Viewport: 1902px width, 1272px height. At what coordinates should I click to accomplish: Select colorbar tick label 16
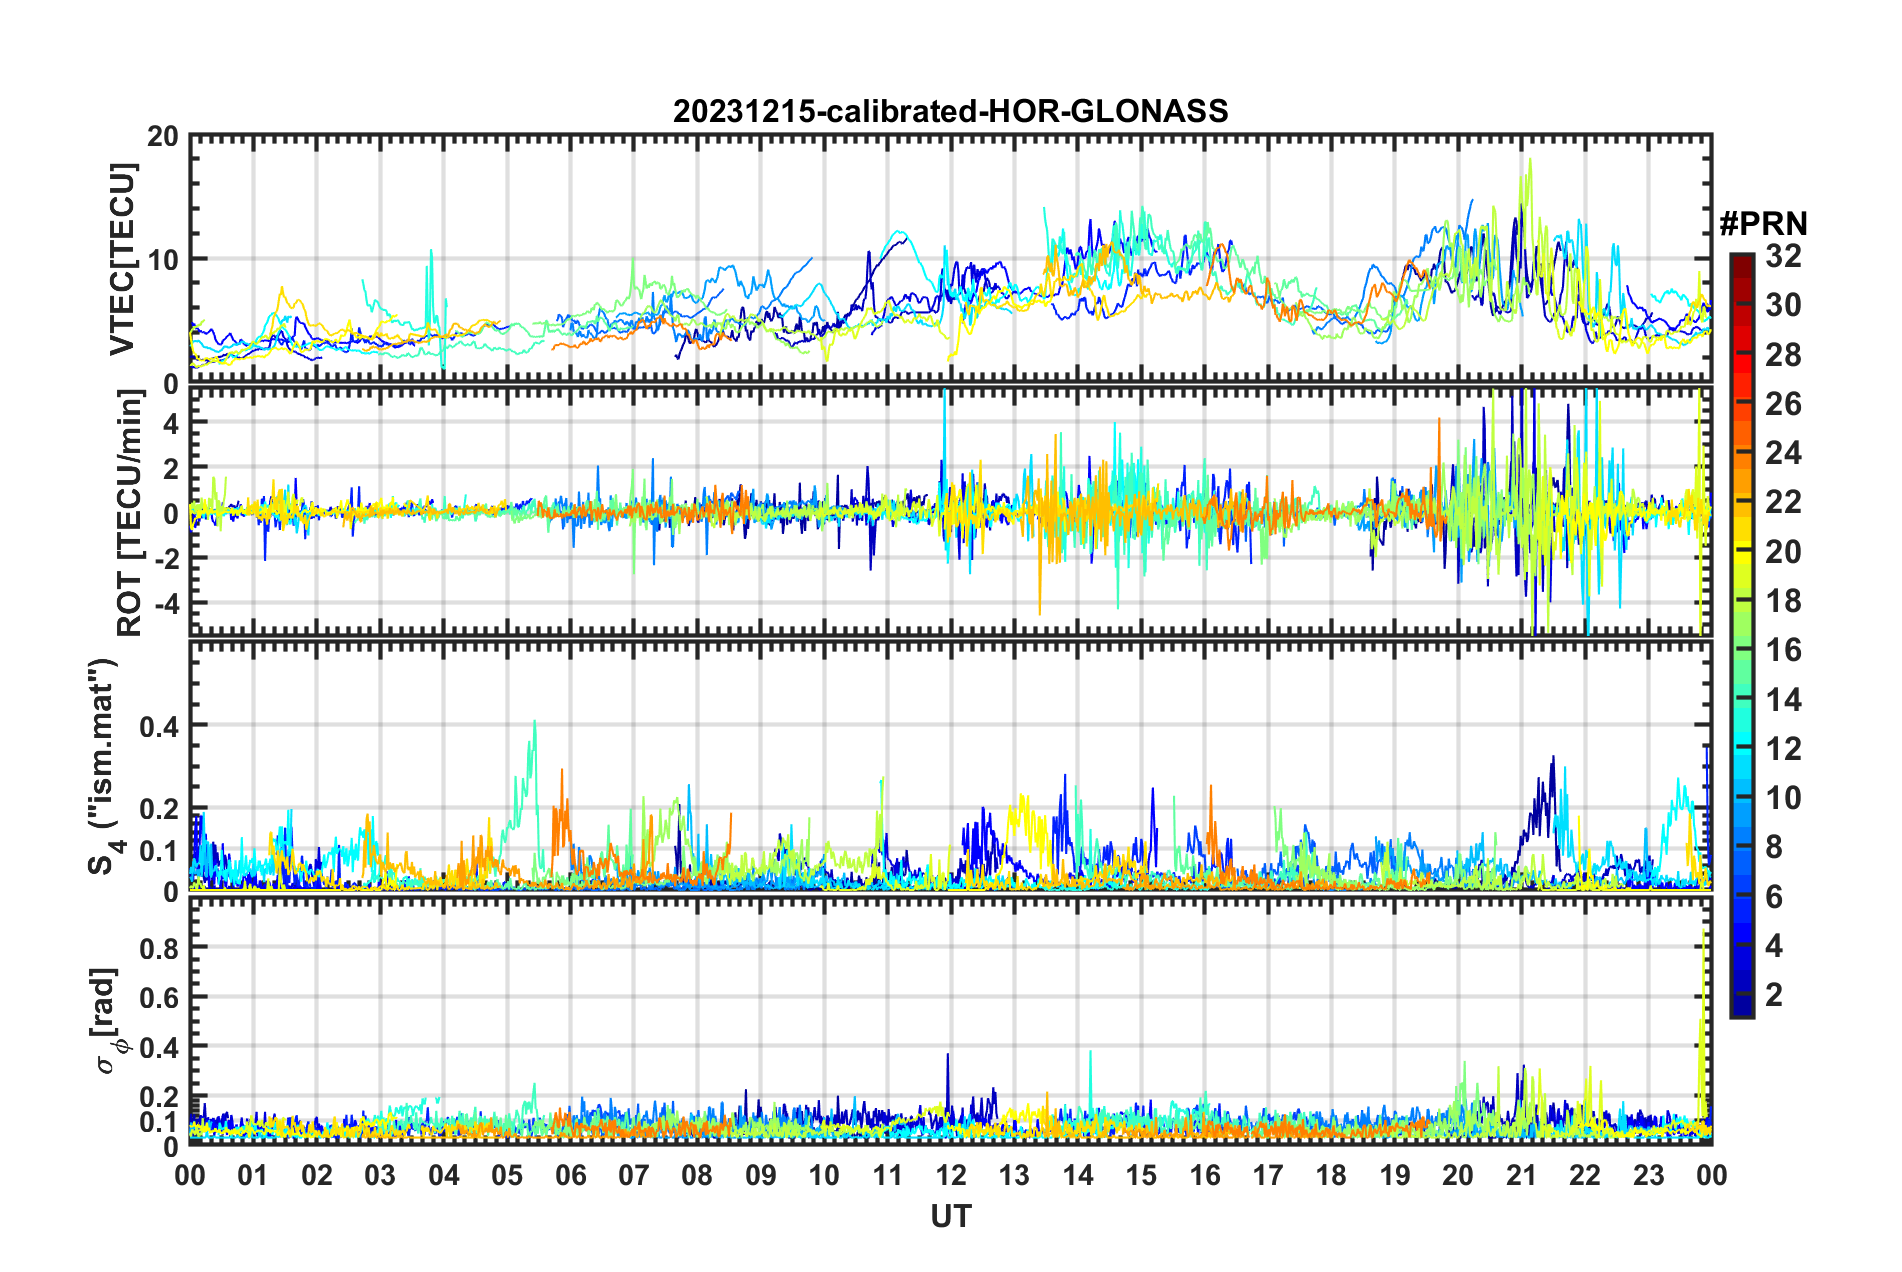click(x=1783, y=650)
